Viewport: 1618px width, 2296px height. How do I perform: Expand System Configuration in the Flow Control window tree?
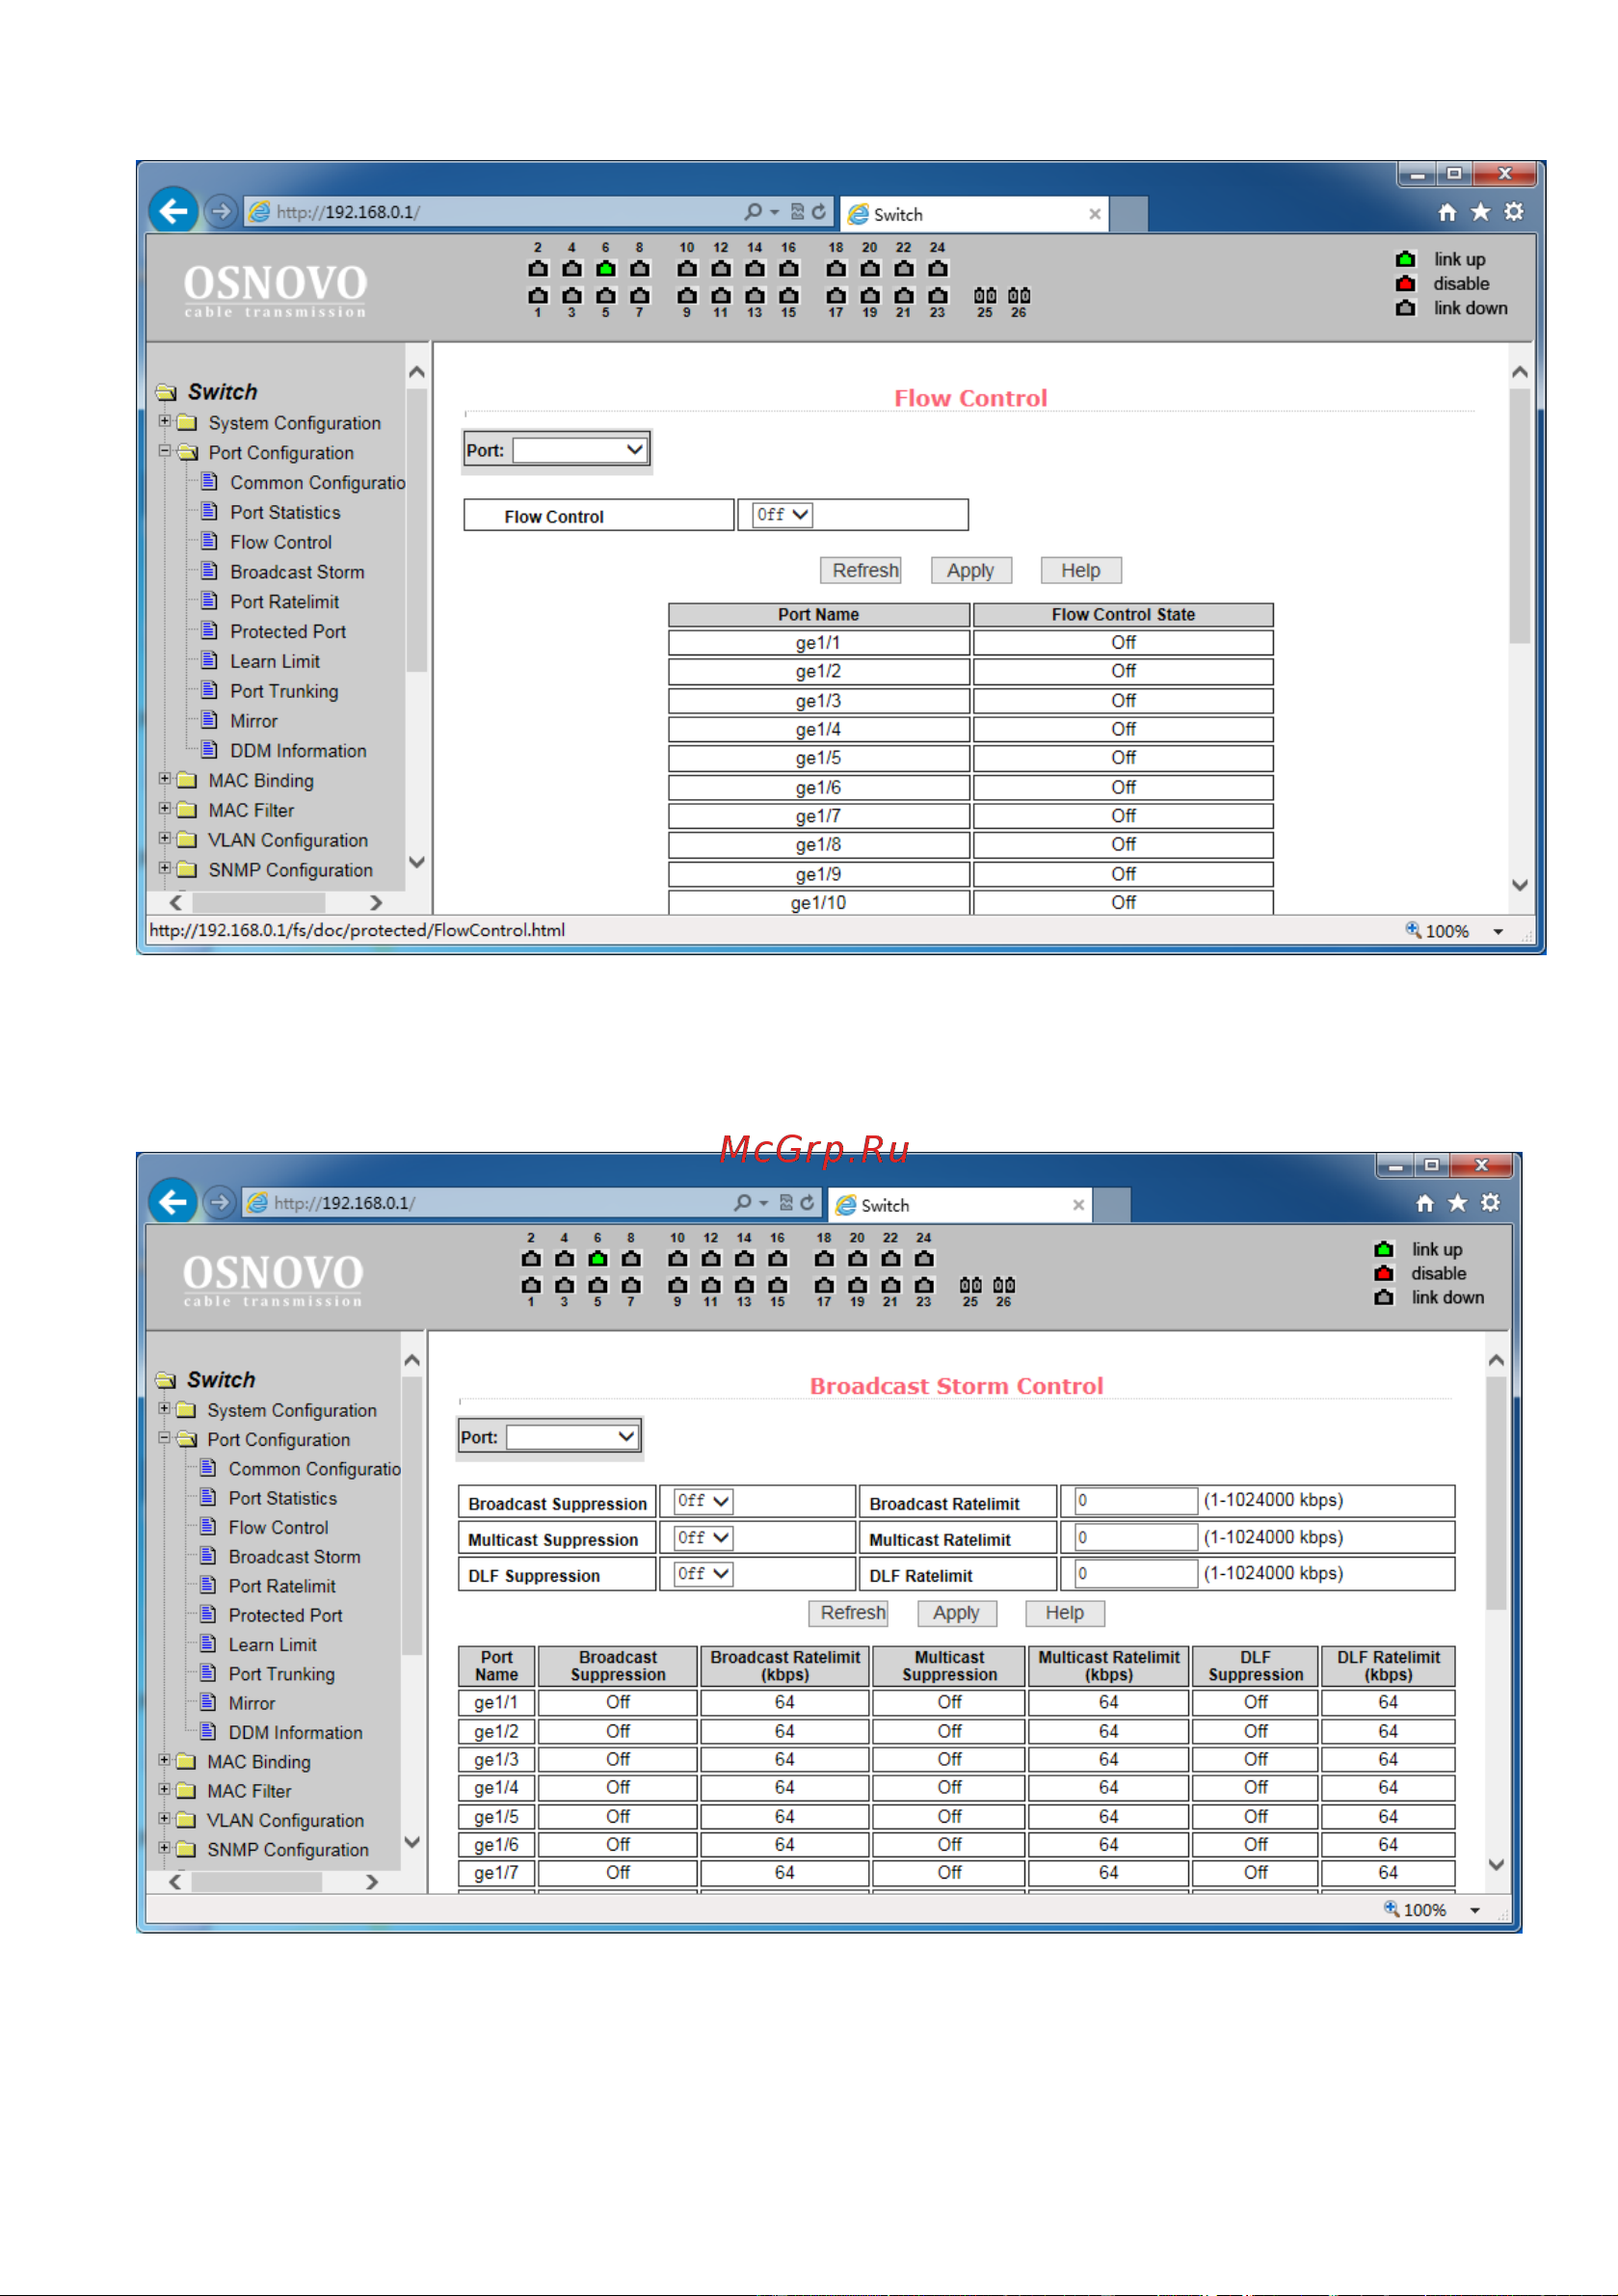(x=165, y=421)
